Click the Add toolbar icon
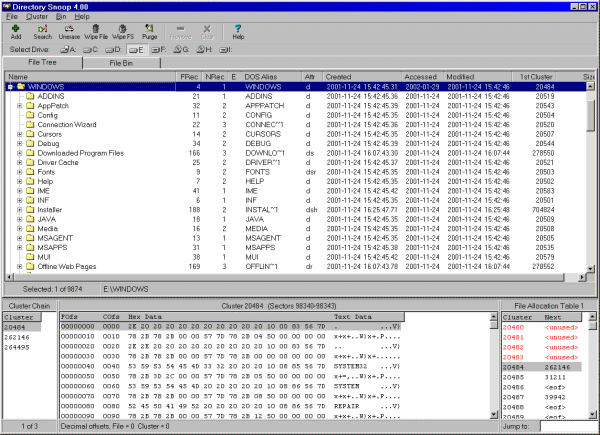The height and width of the screenshot is (435, 600). coord(14,30)
